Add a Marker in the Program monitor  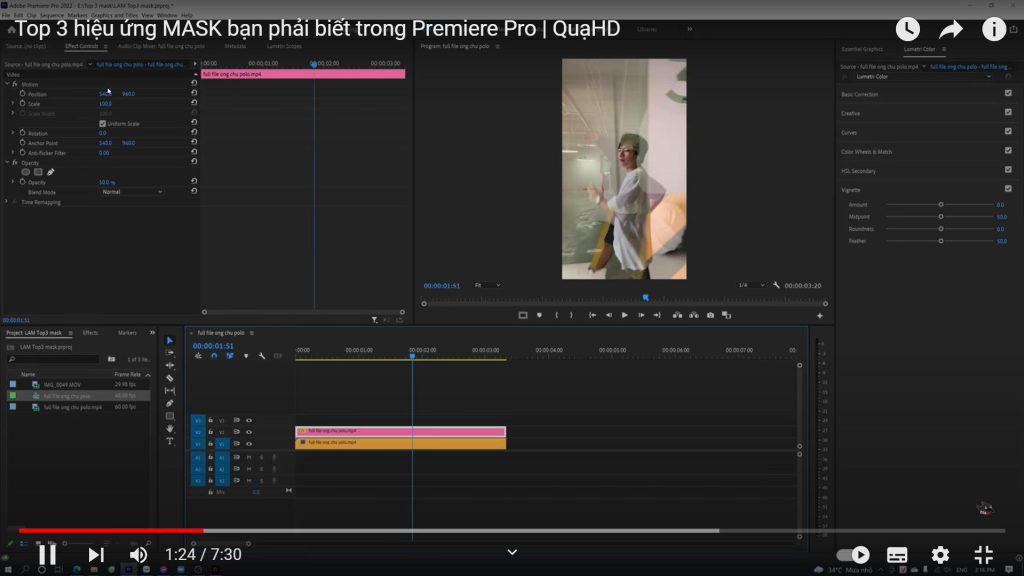pyautogui.click(x=539, y=315)
